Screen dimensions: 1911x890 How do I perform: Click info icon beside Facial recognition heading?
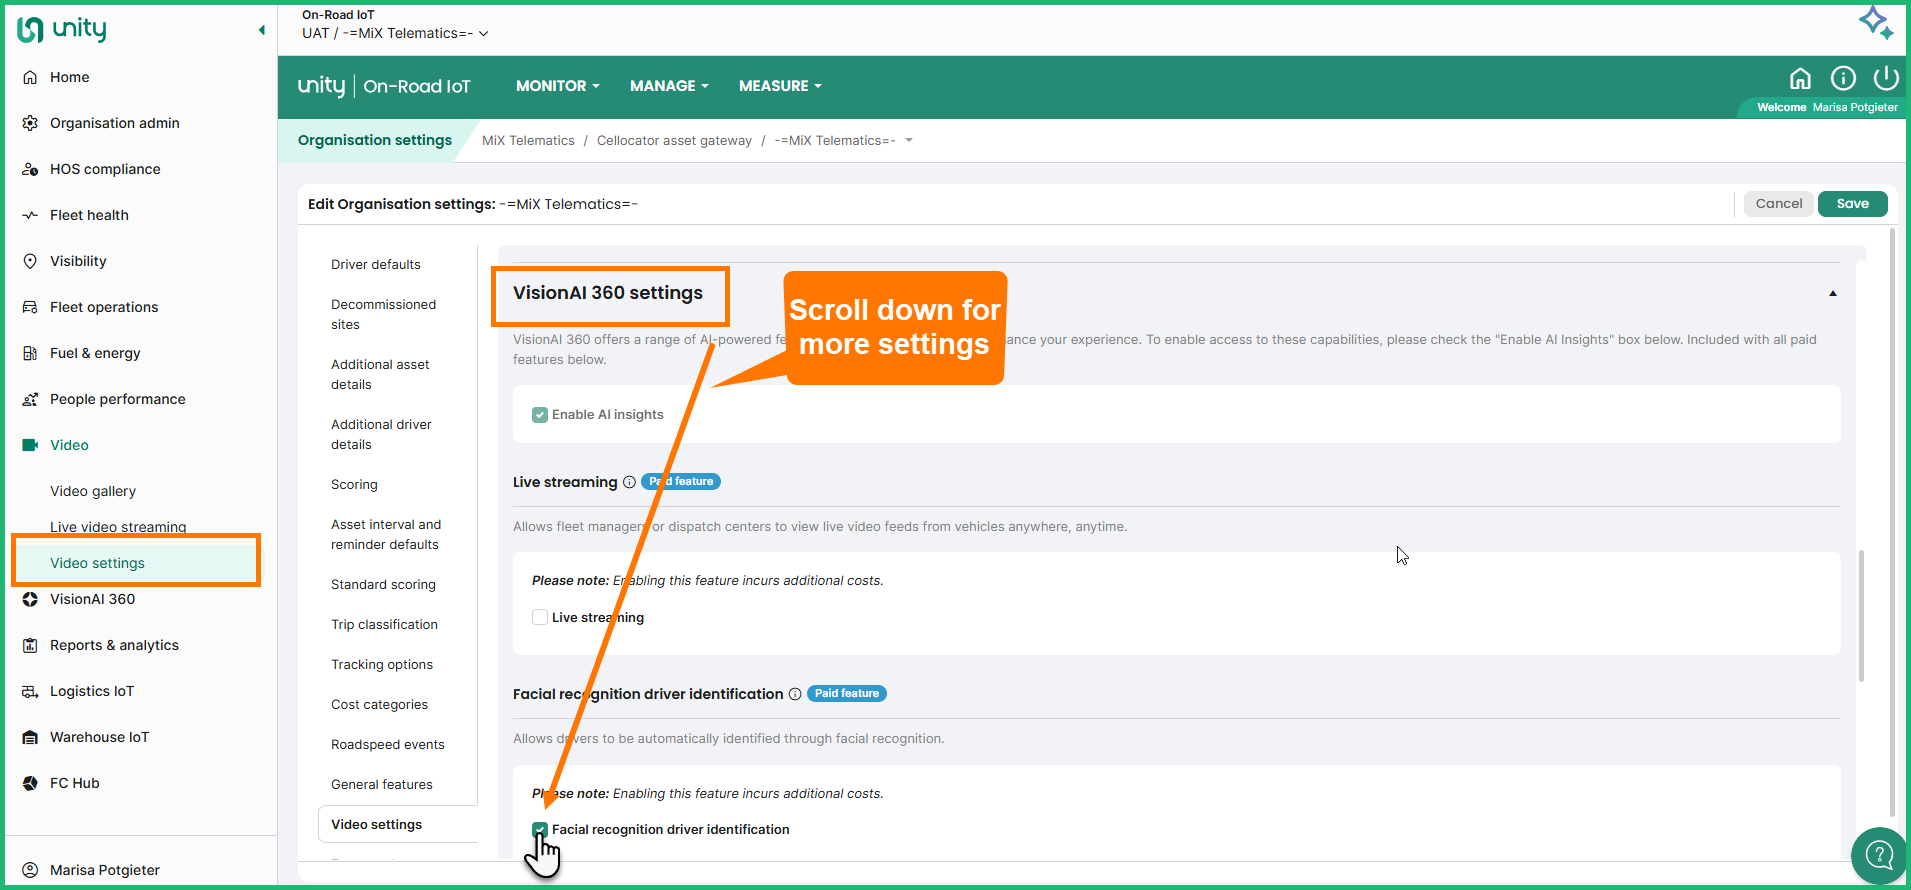click(x=795, y=694)
